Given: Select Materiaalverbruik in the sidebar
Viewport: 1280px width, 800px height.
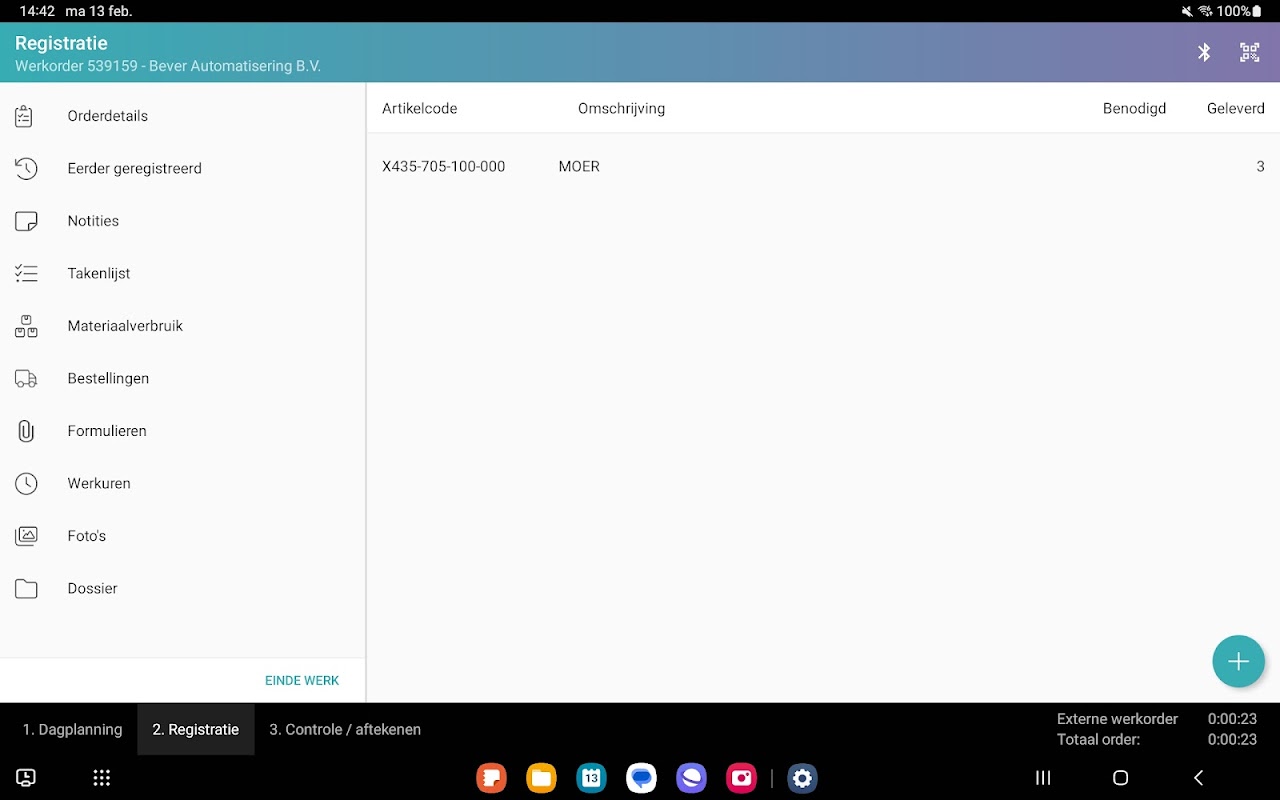Looking at the screenshot, I should point(124,326).
